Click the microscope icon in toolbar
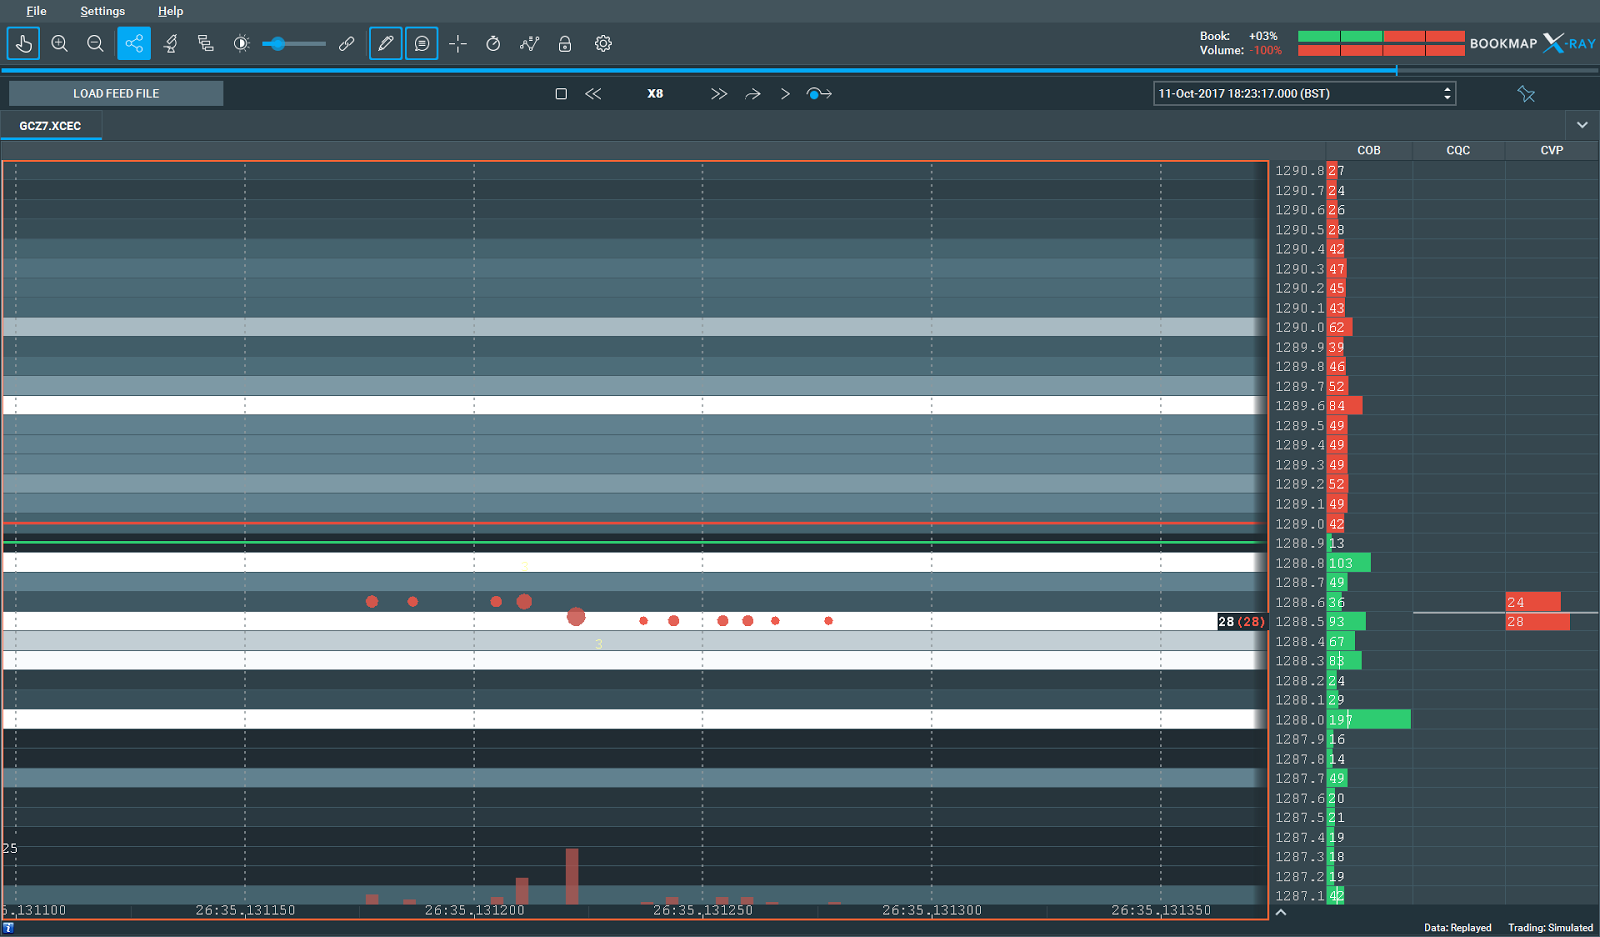This screenshot has height=937, width=1600. pos(171,44)
